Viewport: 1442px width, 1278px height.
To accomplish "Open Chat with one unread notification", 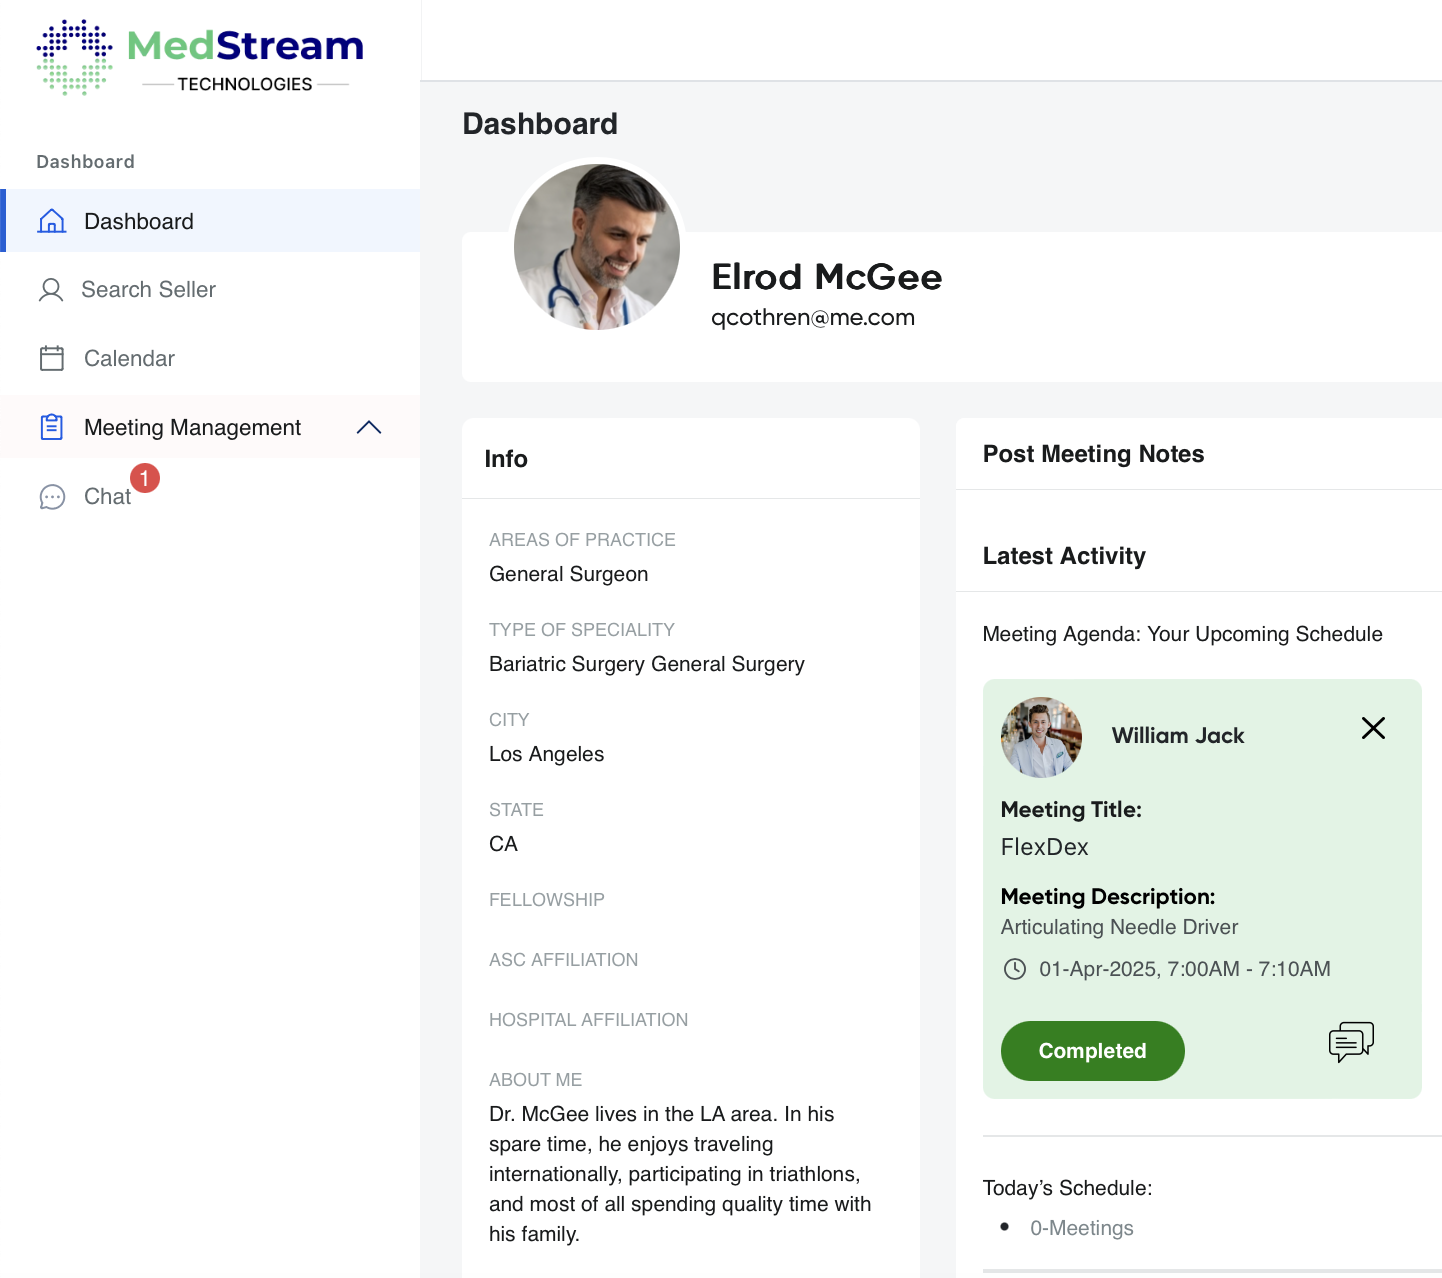I will 107,497.
